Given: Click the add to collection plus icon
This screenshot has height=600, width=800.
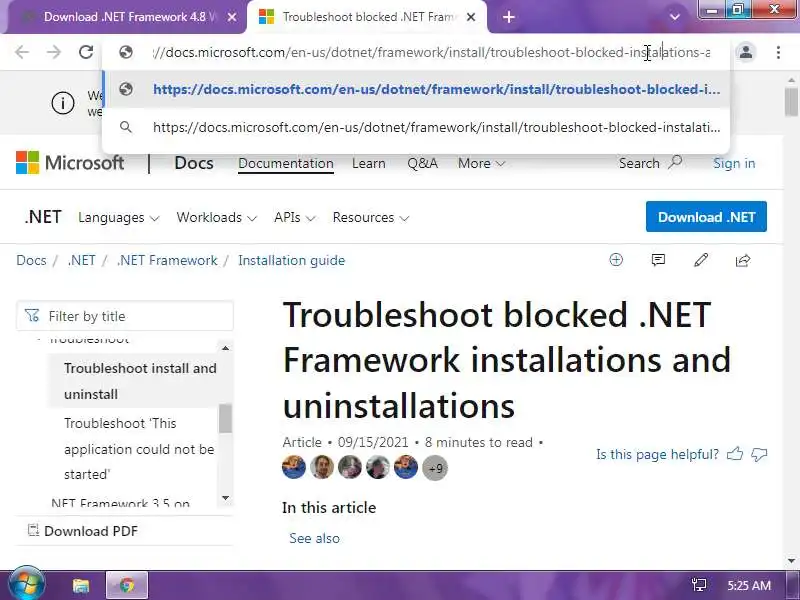Looking at the screenshot, I should coord(616,260).
